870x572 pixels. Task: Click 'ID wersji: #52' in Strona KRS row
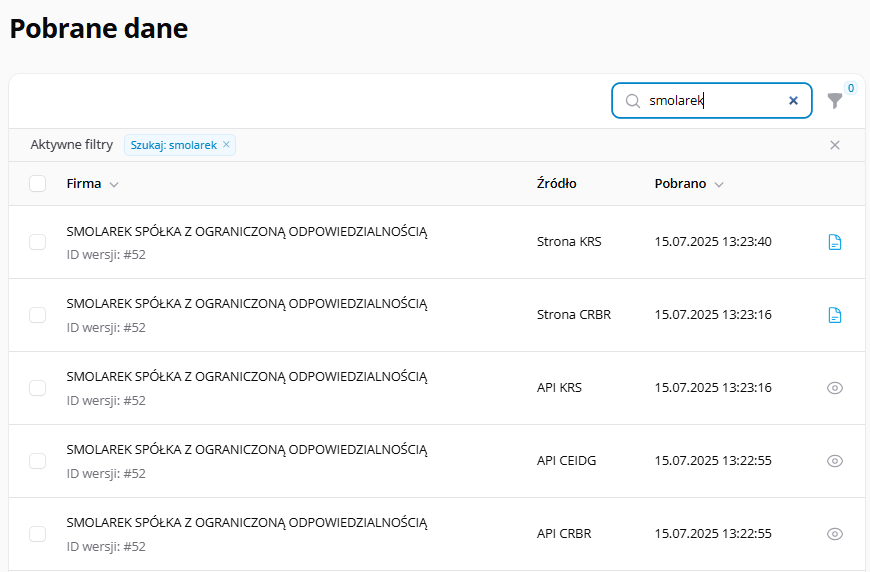(106, 255)
